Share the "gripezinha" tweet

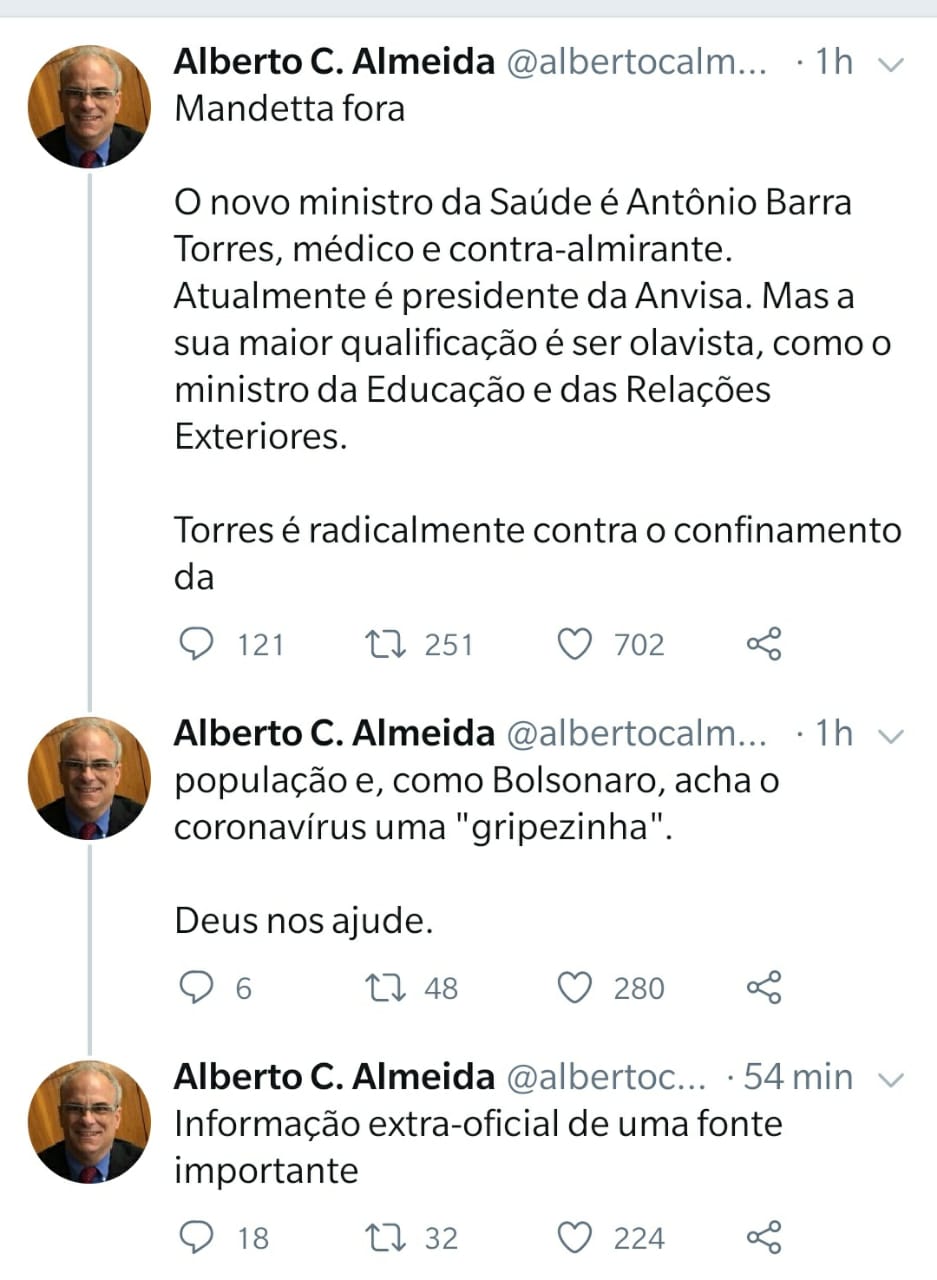pos(764,988)
